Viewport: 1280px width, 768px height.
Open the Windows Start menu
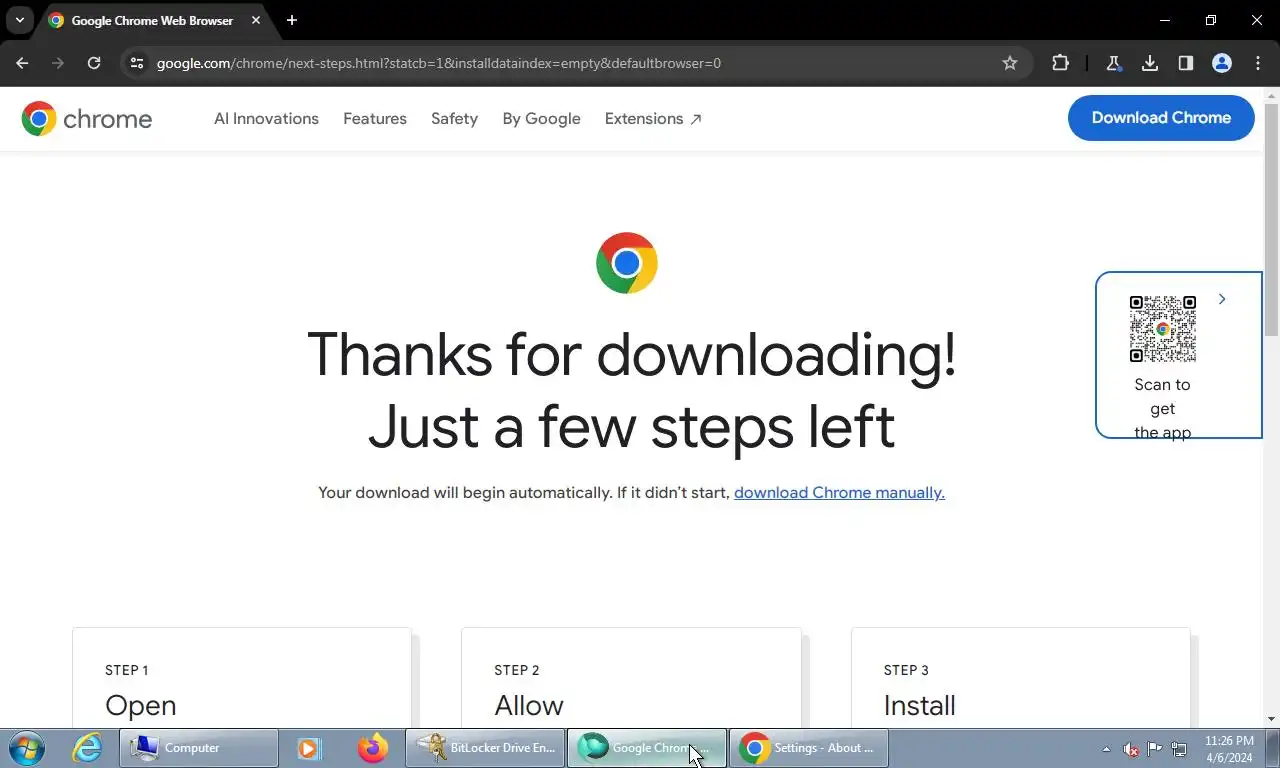pyautogui.click(x=26, y=748)
